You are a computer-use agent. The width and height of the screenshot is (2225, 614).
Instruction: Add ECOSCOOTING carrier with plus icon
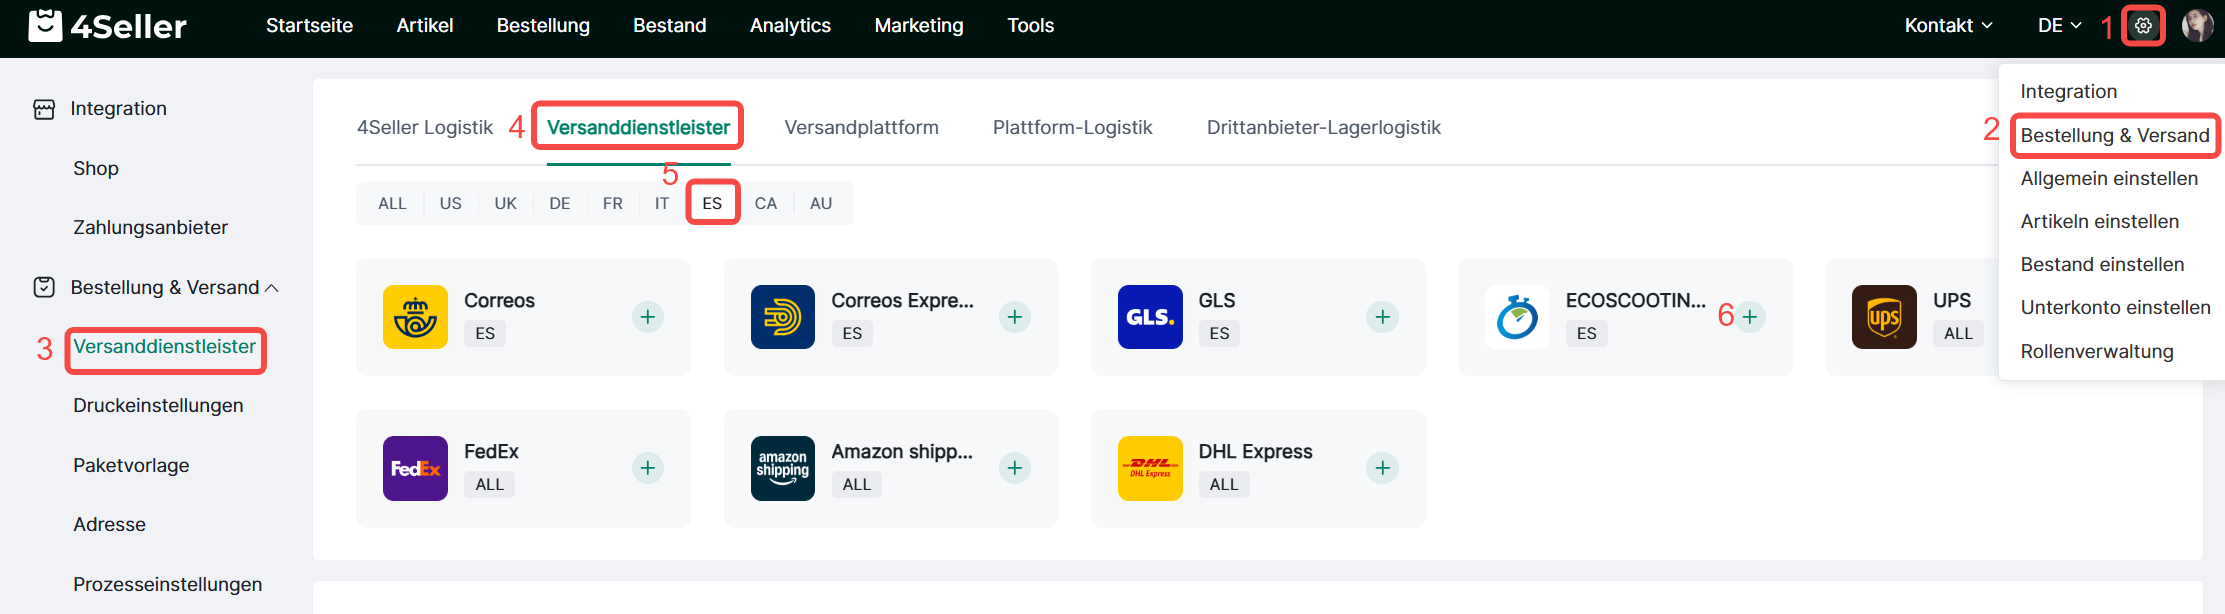[x=1749, y=317]
